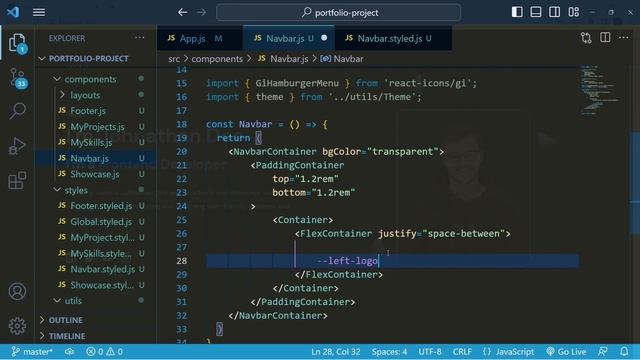The image size is (640, 360).
Task: Click line number 20 in the gutter
Action: pyautogui.click(x=182, y=151)
